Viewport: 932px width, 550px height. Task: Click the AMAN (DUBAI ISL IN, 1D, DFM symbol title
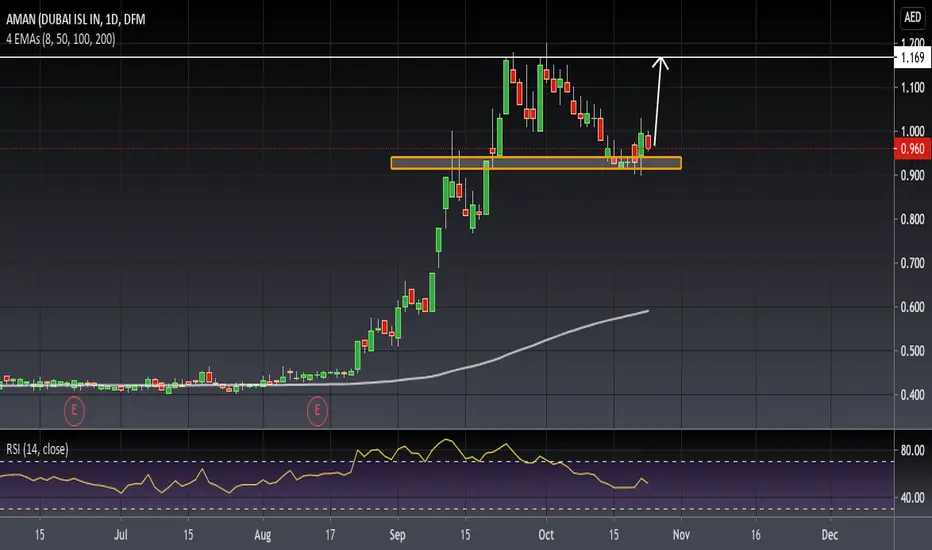[75, 19]
